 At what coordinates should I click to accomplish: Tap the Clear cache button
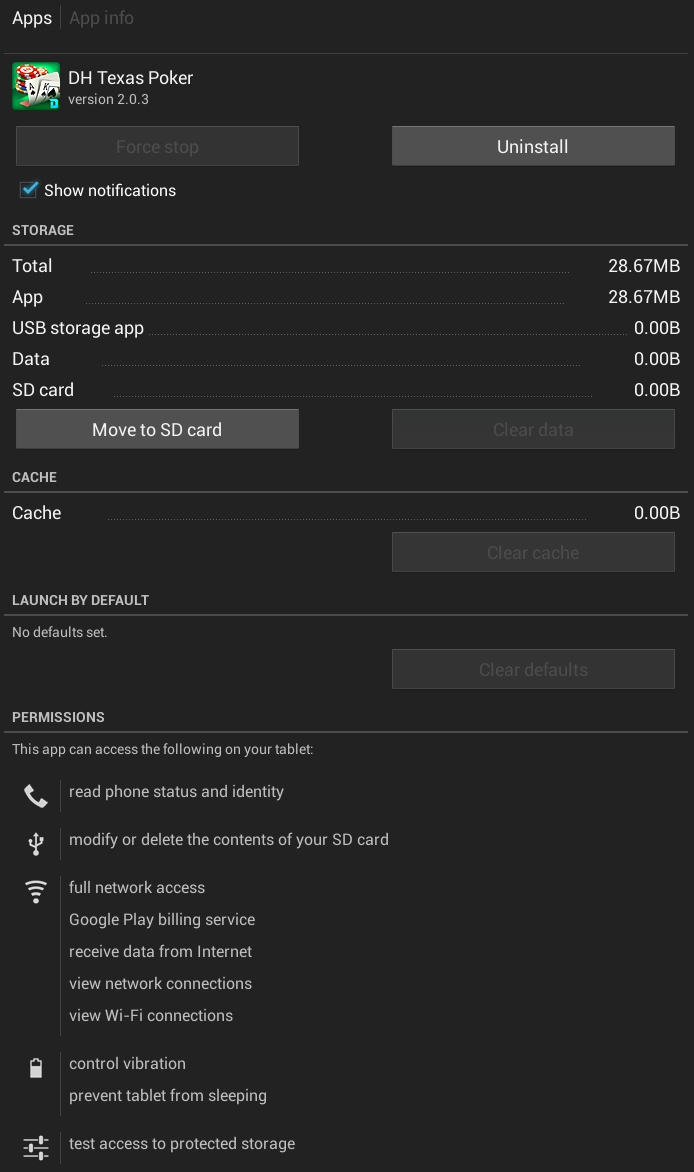click(533, 552)
